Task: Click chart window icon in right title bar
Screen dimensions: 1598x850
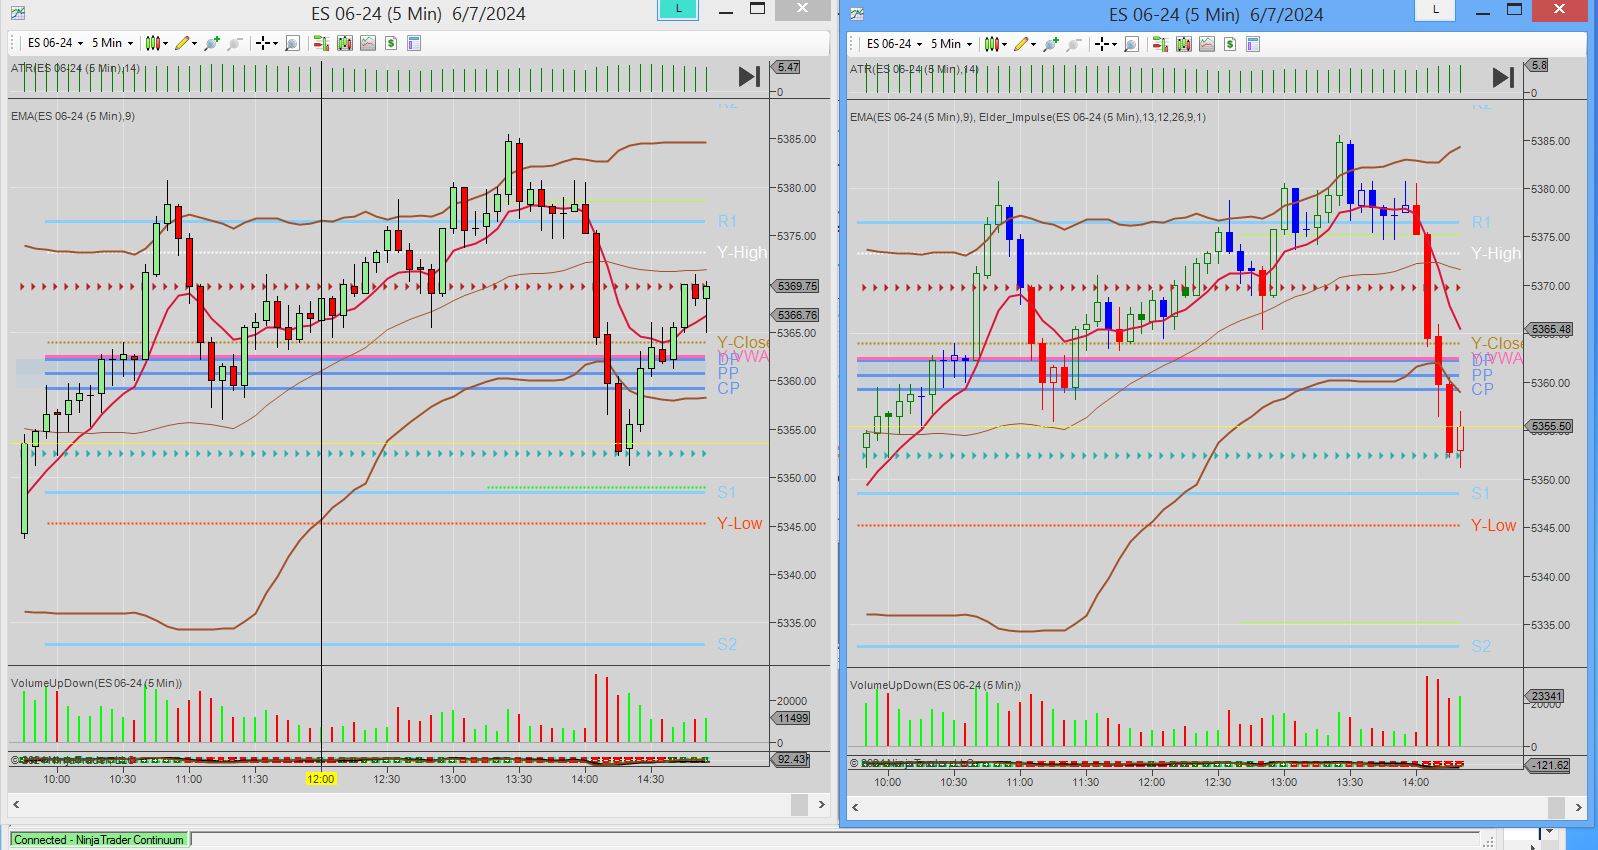Action: (x=857, y=14)
